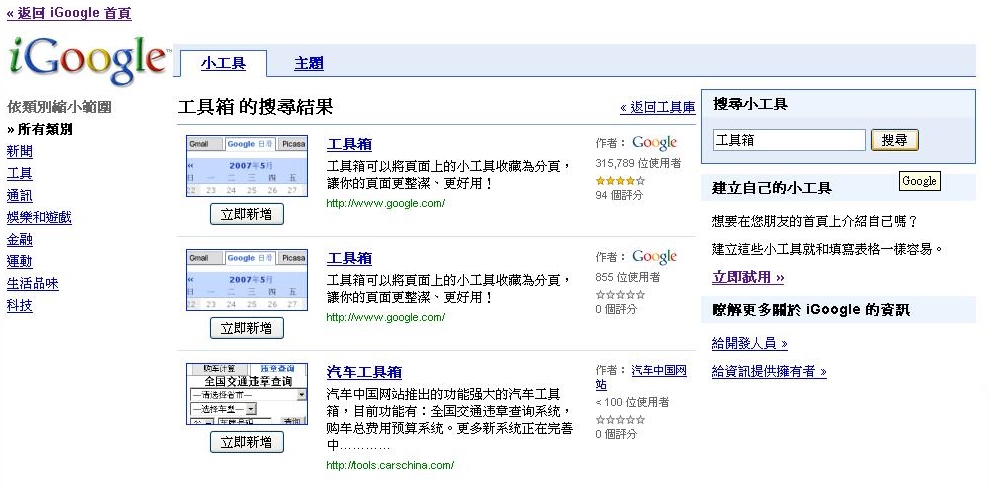Open second 工具箱 thumbnail with 855 users
Screen dimensions: 989x488
coord(247,279)
